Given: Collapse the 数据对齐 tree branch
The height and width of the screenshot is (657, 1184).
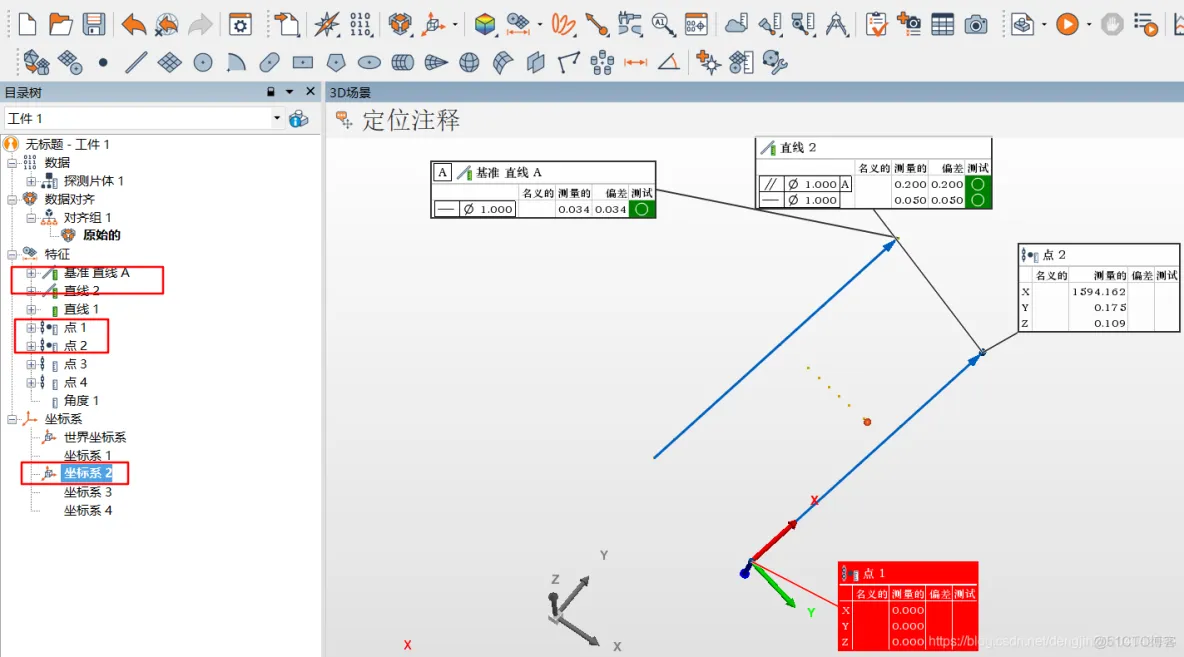Looking at the screenshot, I should coord(12,199).
